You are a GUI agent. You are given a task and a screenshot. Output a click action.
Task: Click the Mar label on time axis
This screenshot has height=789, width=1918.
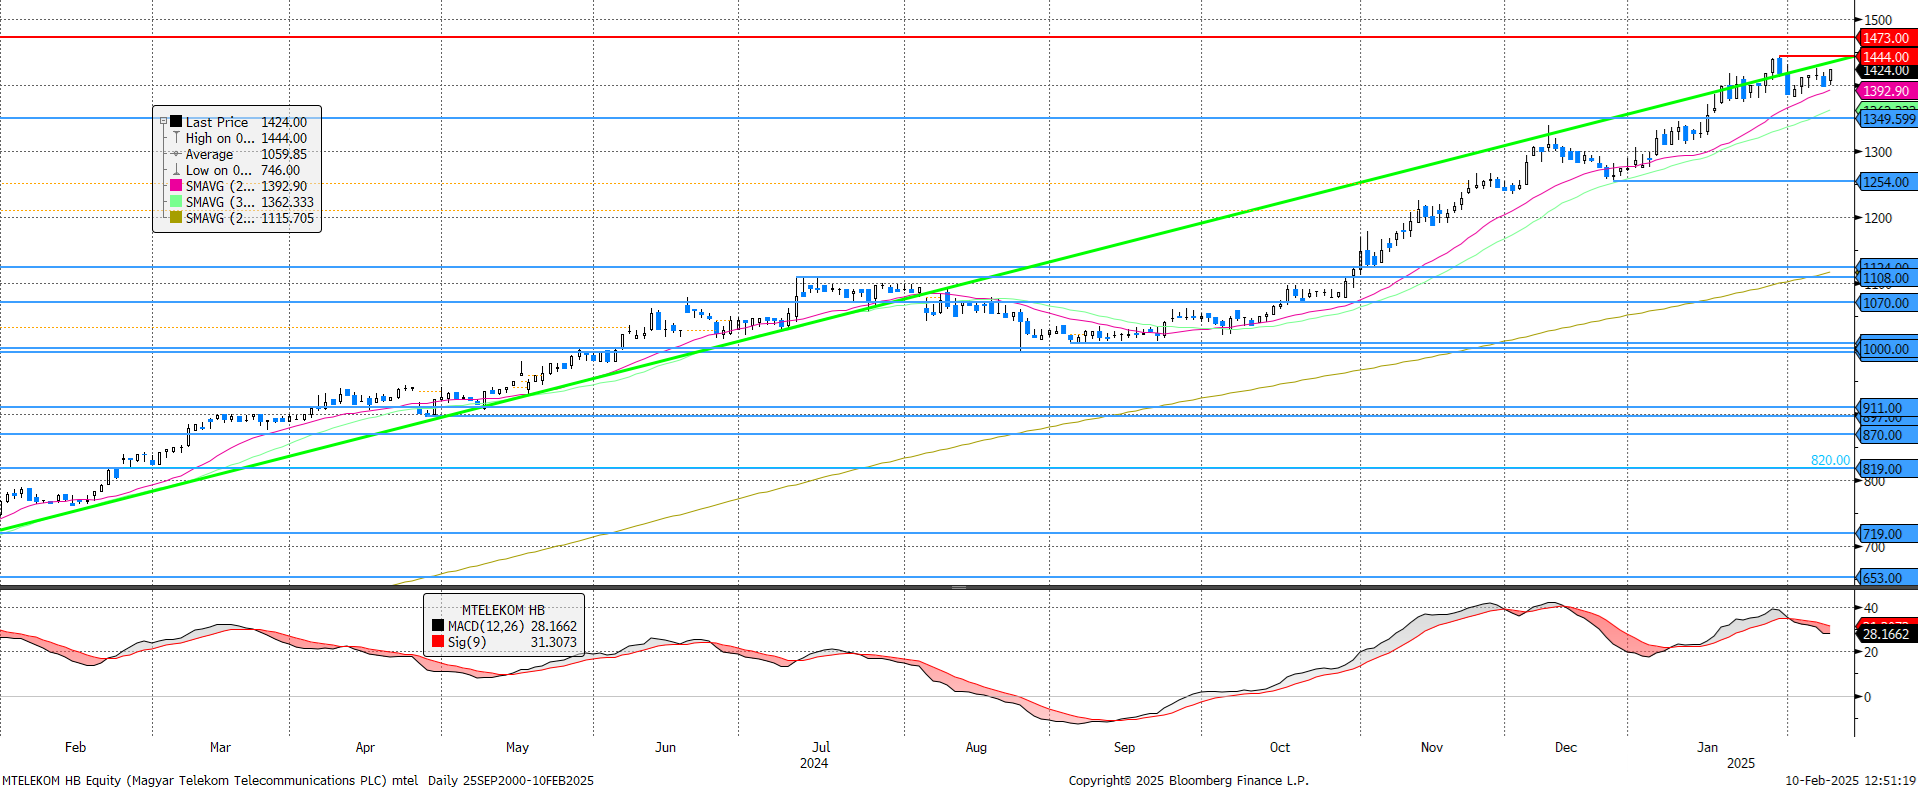tap(220, 747)
